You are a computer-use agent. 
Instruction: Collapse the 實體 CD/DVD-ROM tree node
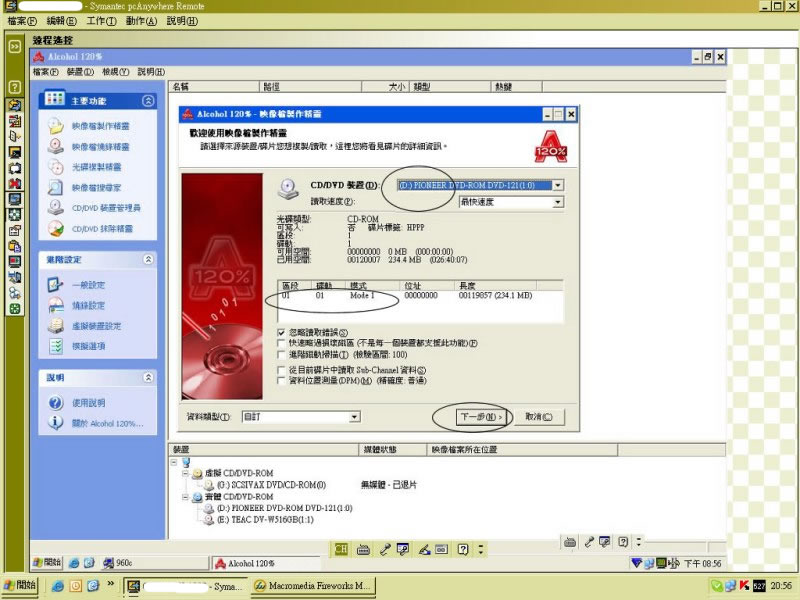click(185, 497)
